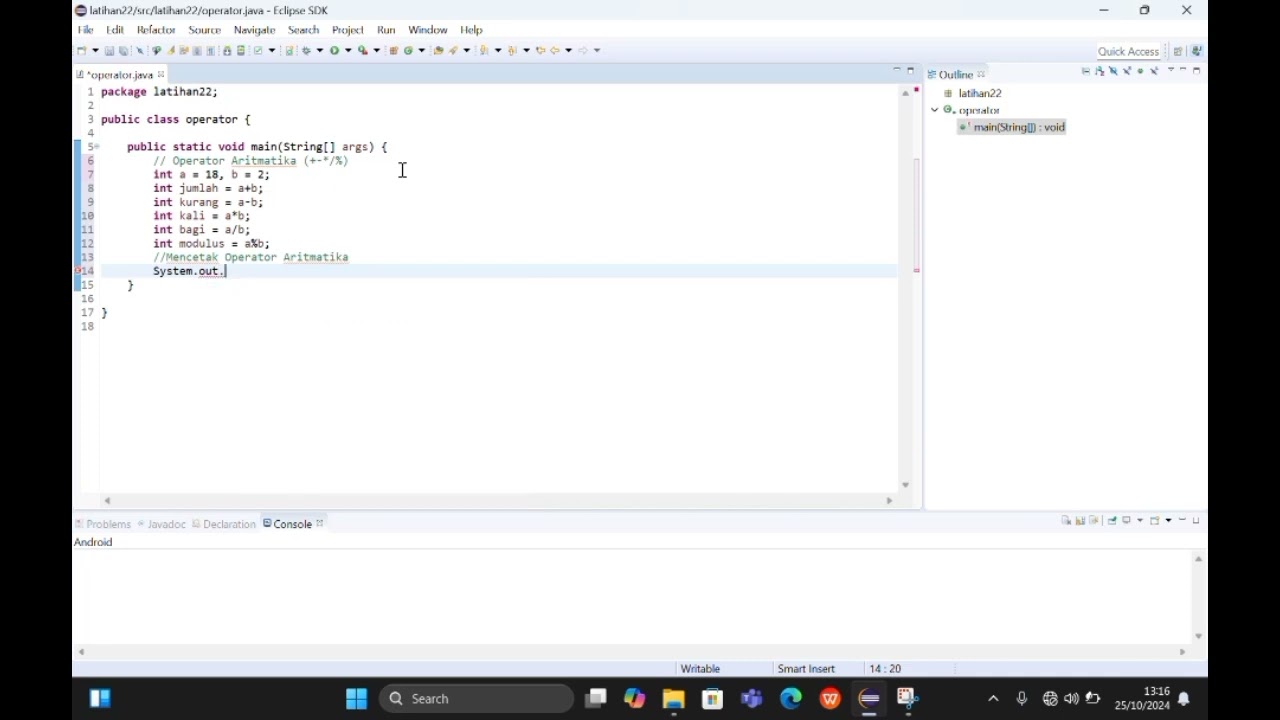Open the File menu
1280x720 pixels.
coord(85,30)
